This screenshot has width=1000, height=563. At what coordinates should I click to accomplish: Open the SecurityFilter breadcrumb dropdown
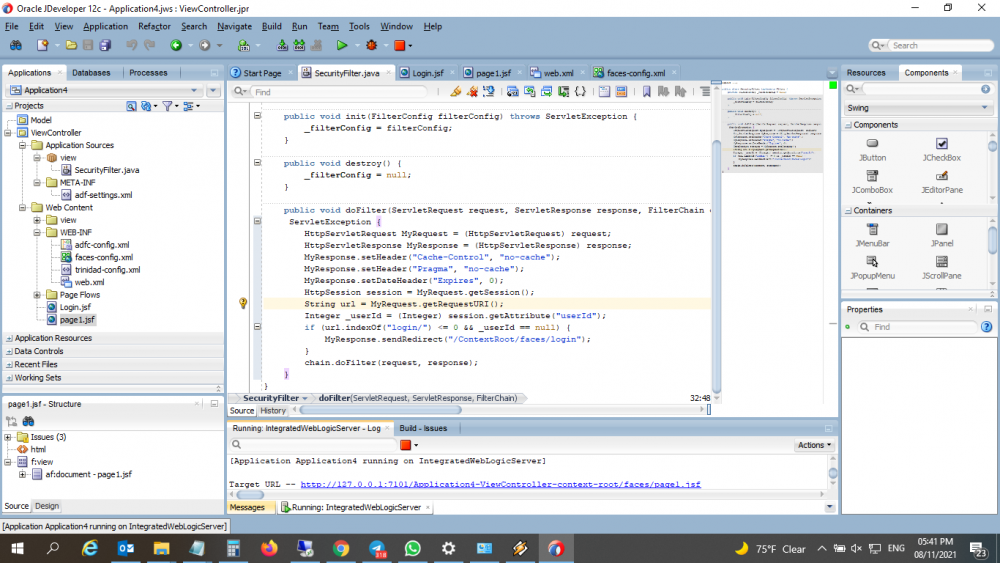305,398
